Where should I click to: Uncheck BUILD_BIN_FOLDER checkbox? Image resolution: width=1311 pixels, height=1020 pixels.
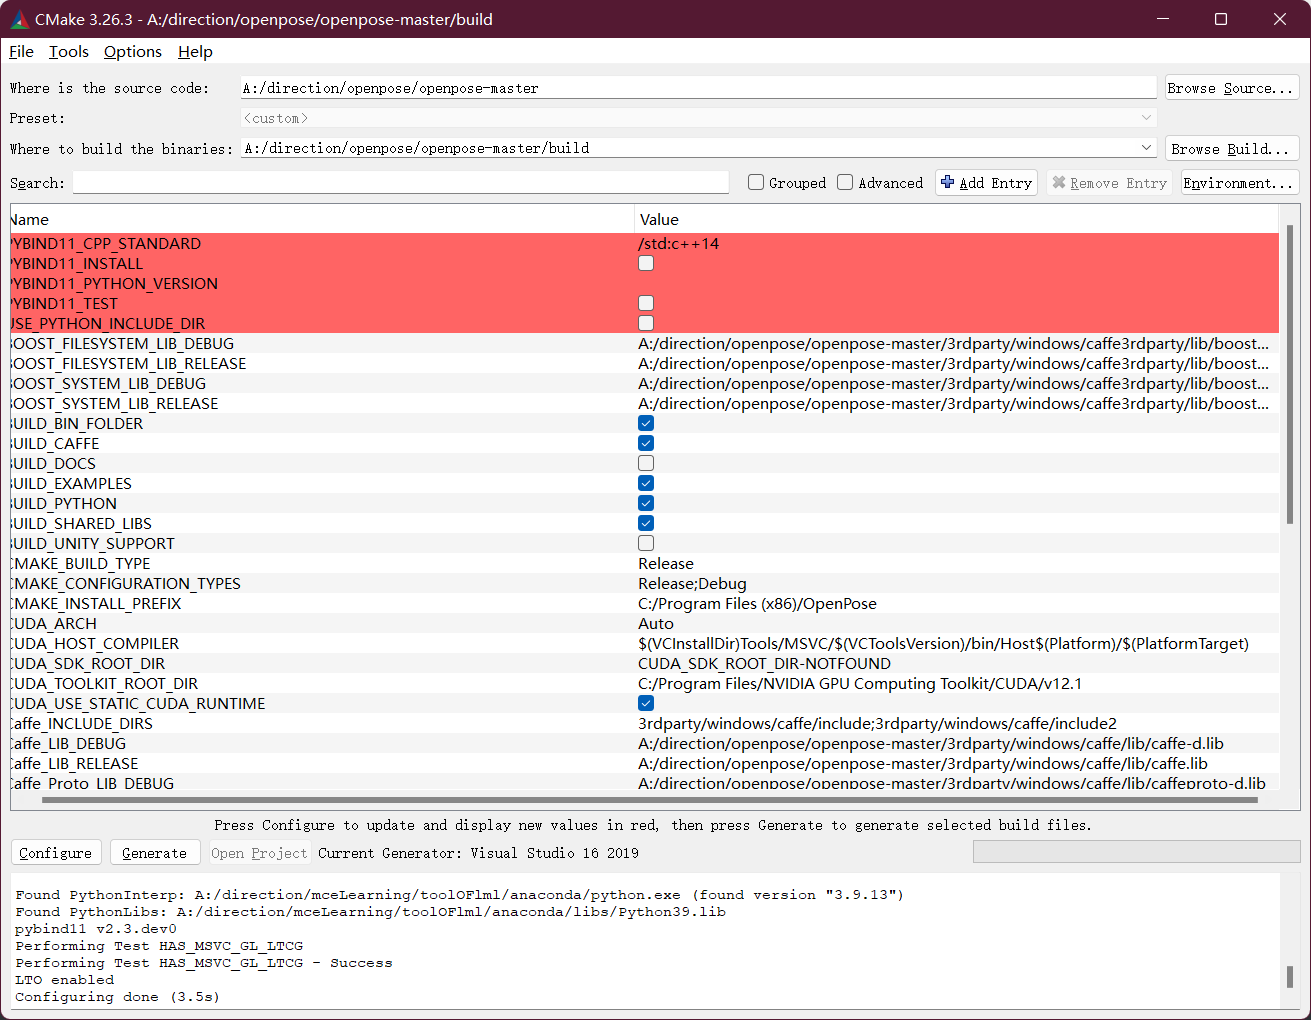[646, 423]
